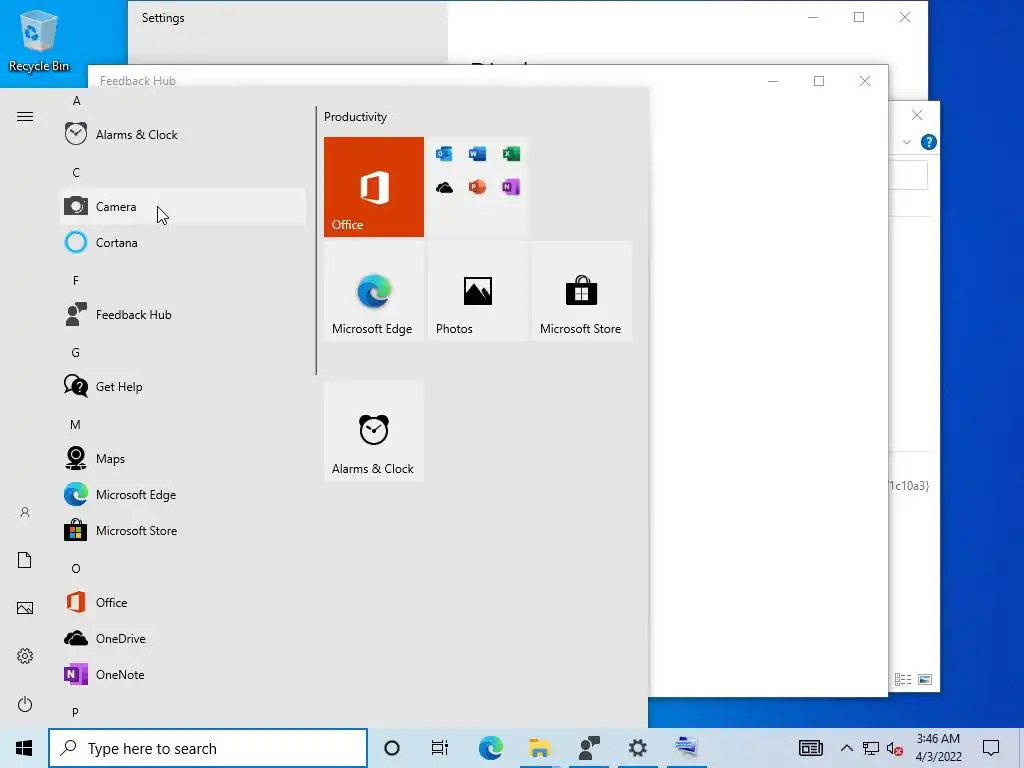
Task: Open File Explorer from the taskbar
Action: pos(539,748)
